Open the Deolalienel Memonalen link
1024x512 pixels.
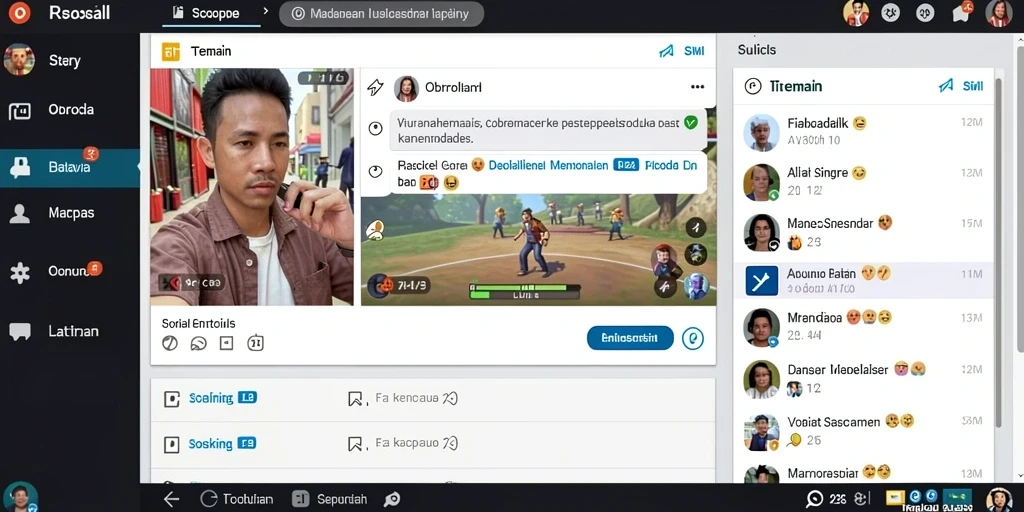coord(549,166)
